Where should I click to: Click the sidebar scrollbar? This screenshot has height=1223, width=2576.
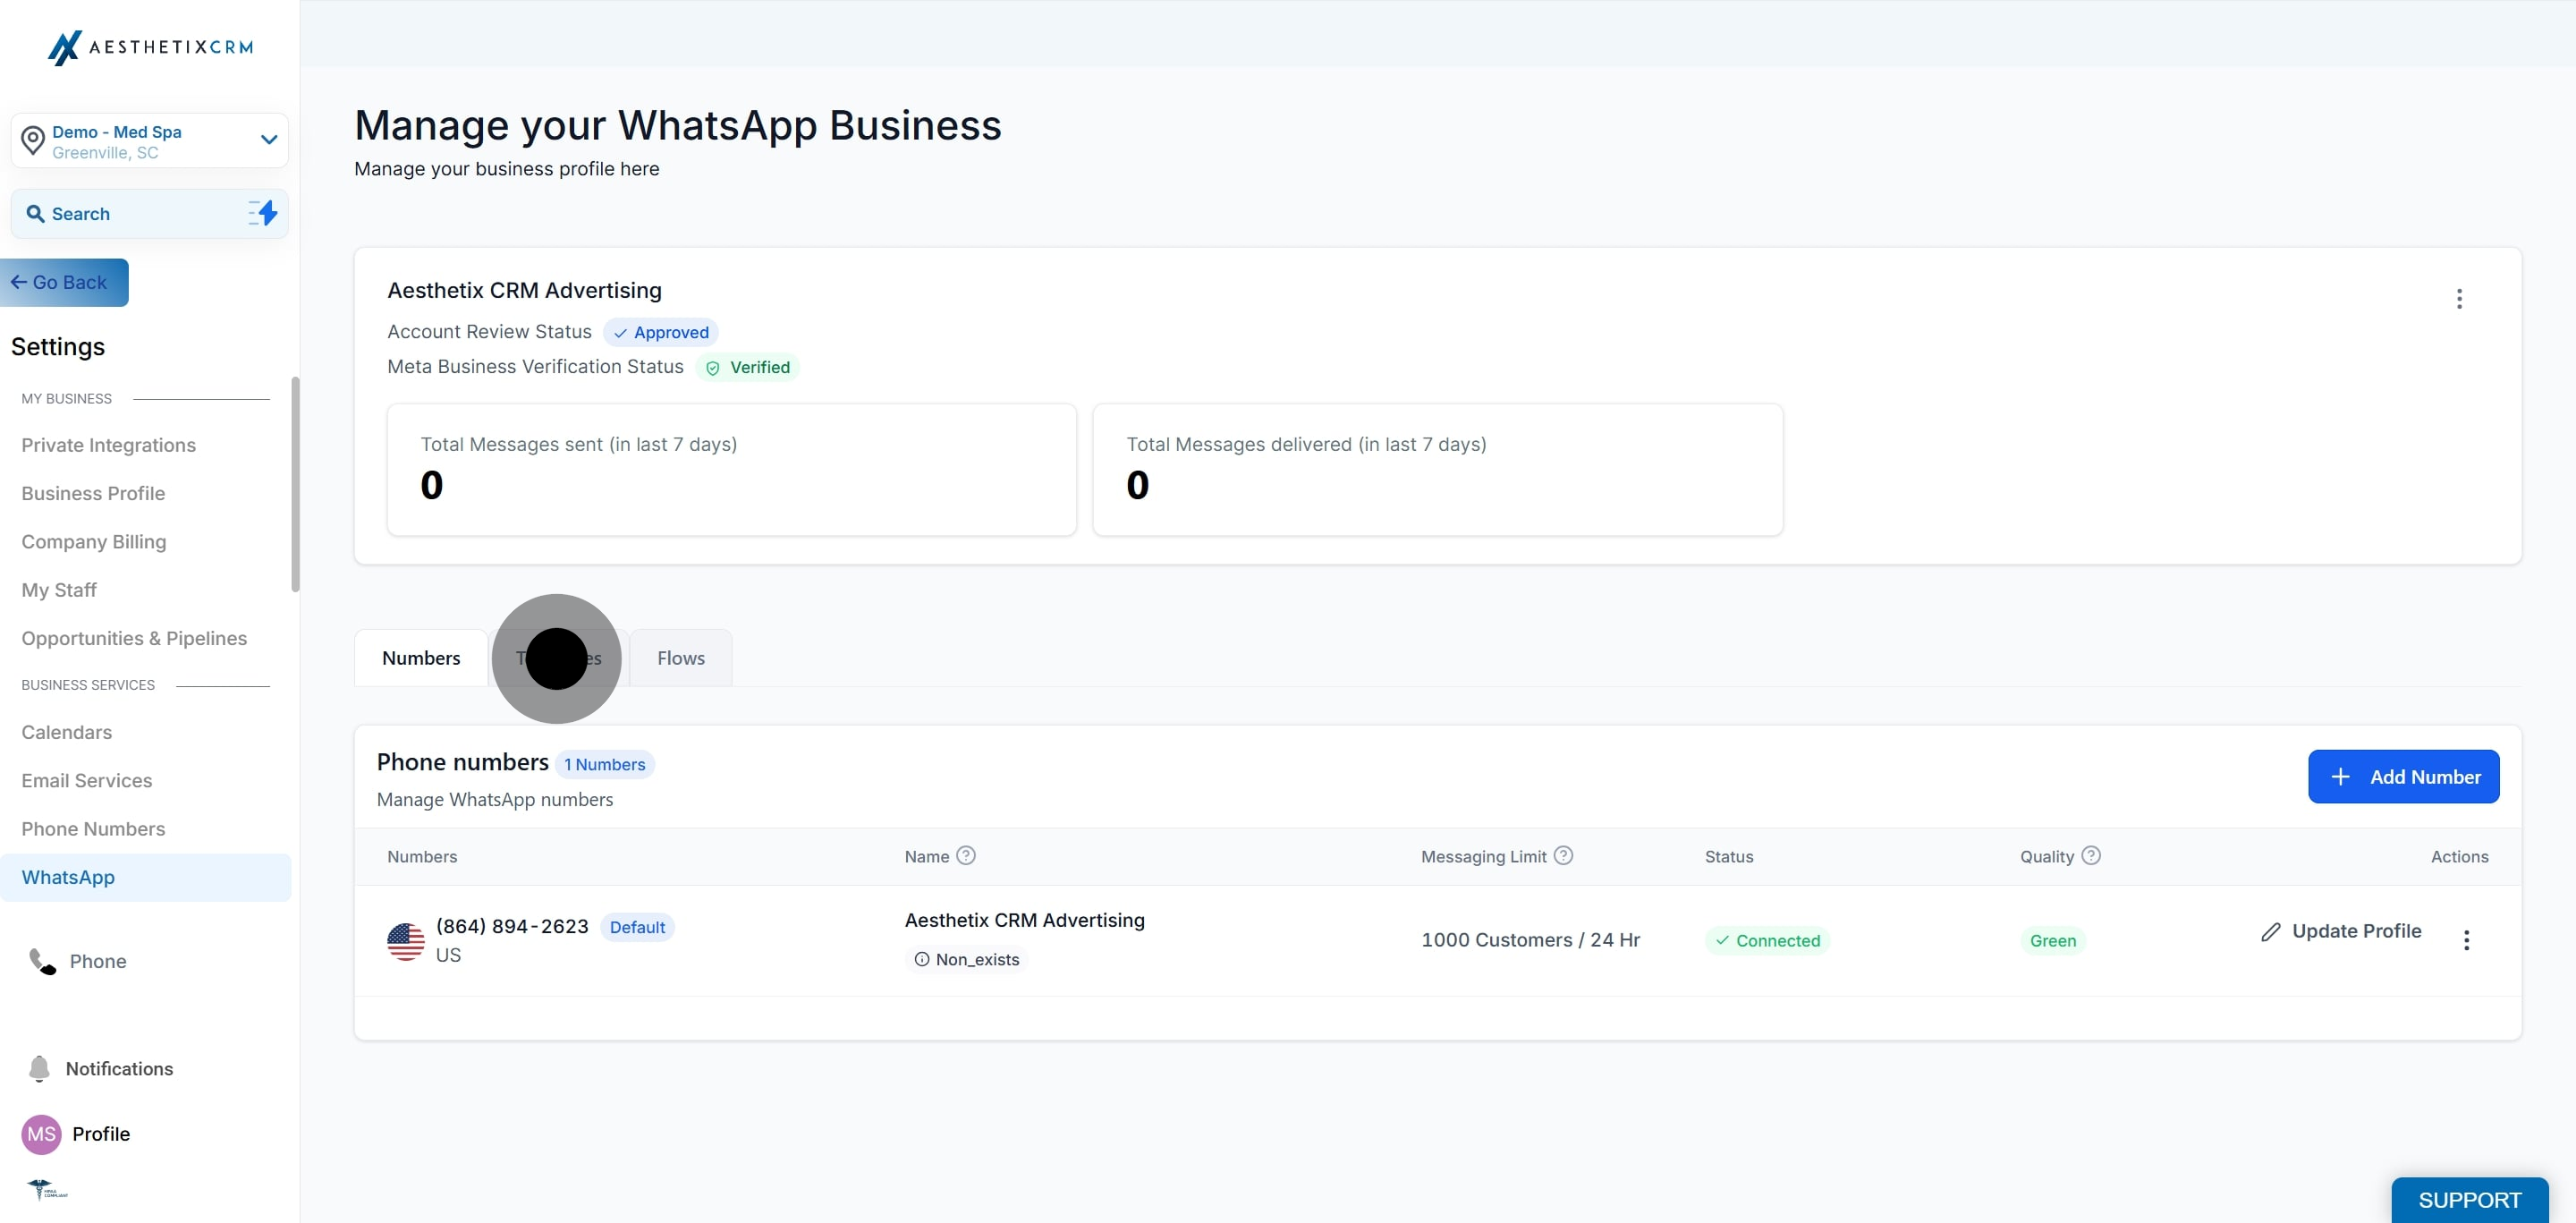295,484
